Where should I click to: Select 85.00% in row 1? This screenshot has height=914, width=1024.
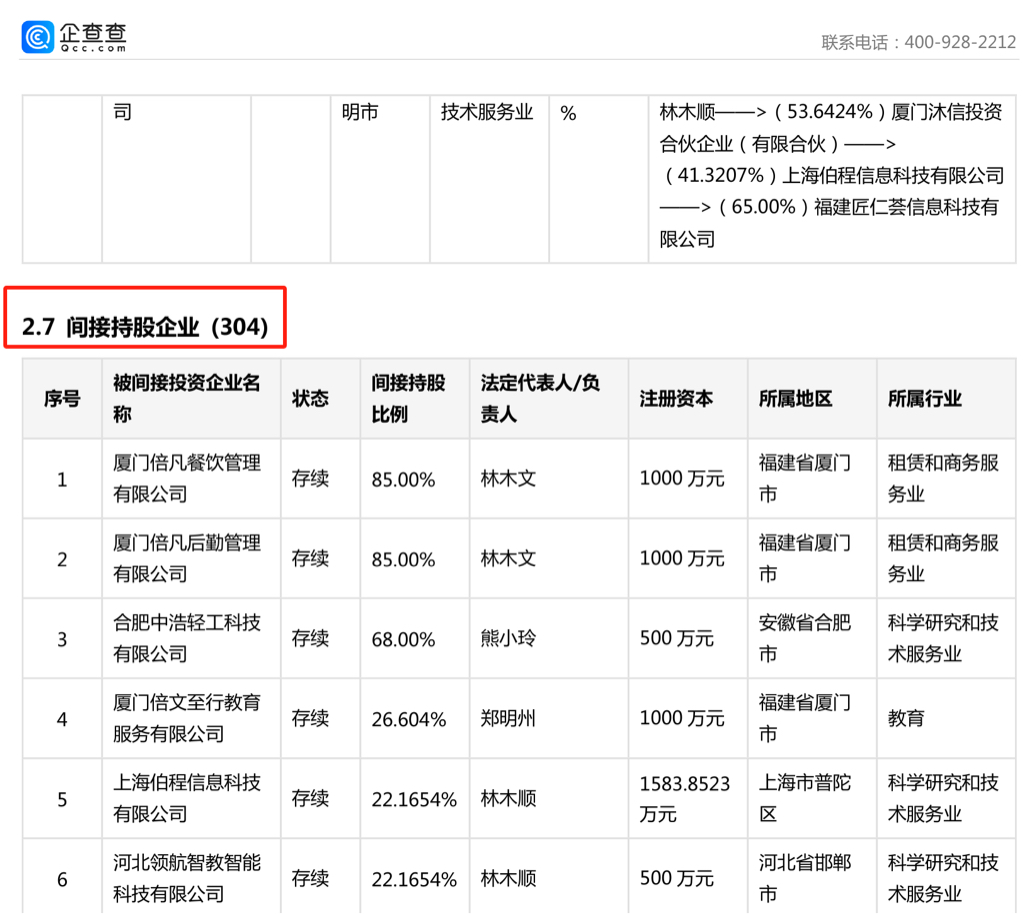[x=403, y=480]
